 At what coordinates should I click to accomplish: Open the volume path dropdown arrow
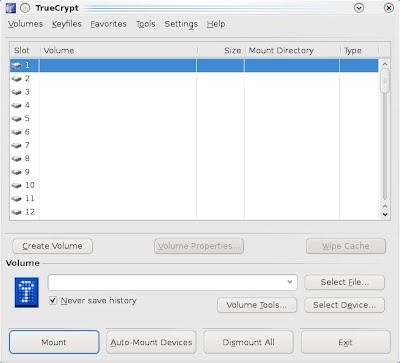point(290,282)
